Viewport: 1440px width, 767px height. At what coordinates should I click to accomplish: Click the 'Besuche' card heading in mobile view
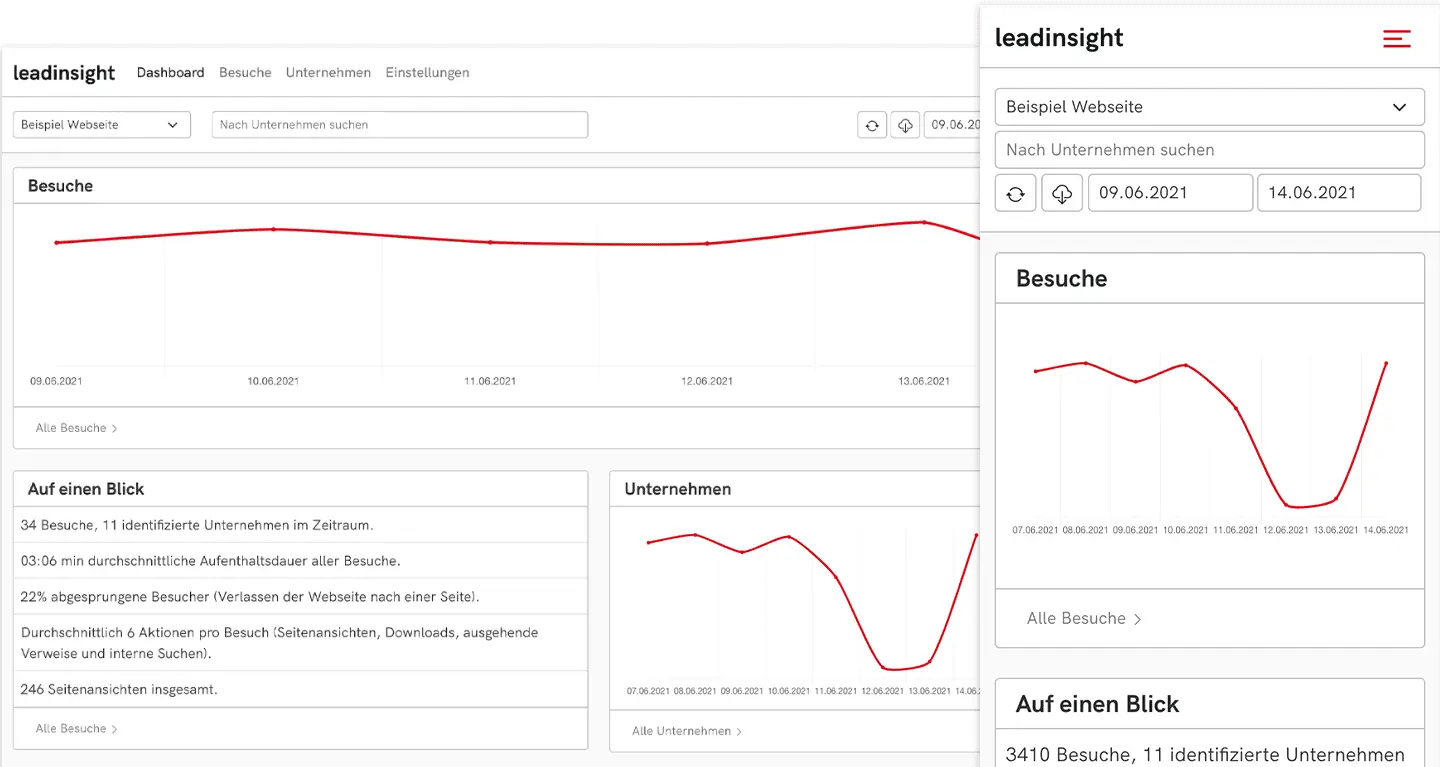tap(1061, 278)
